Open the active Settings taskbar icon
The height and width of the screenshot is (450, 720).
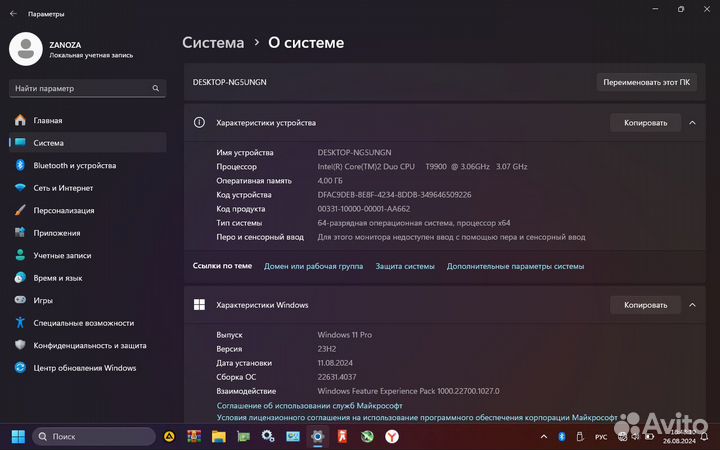pyautogui.click(x=318, y=436)
